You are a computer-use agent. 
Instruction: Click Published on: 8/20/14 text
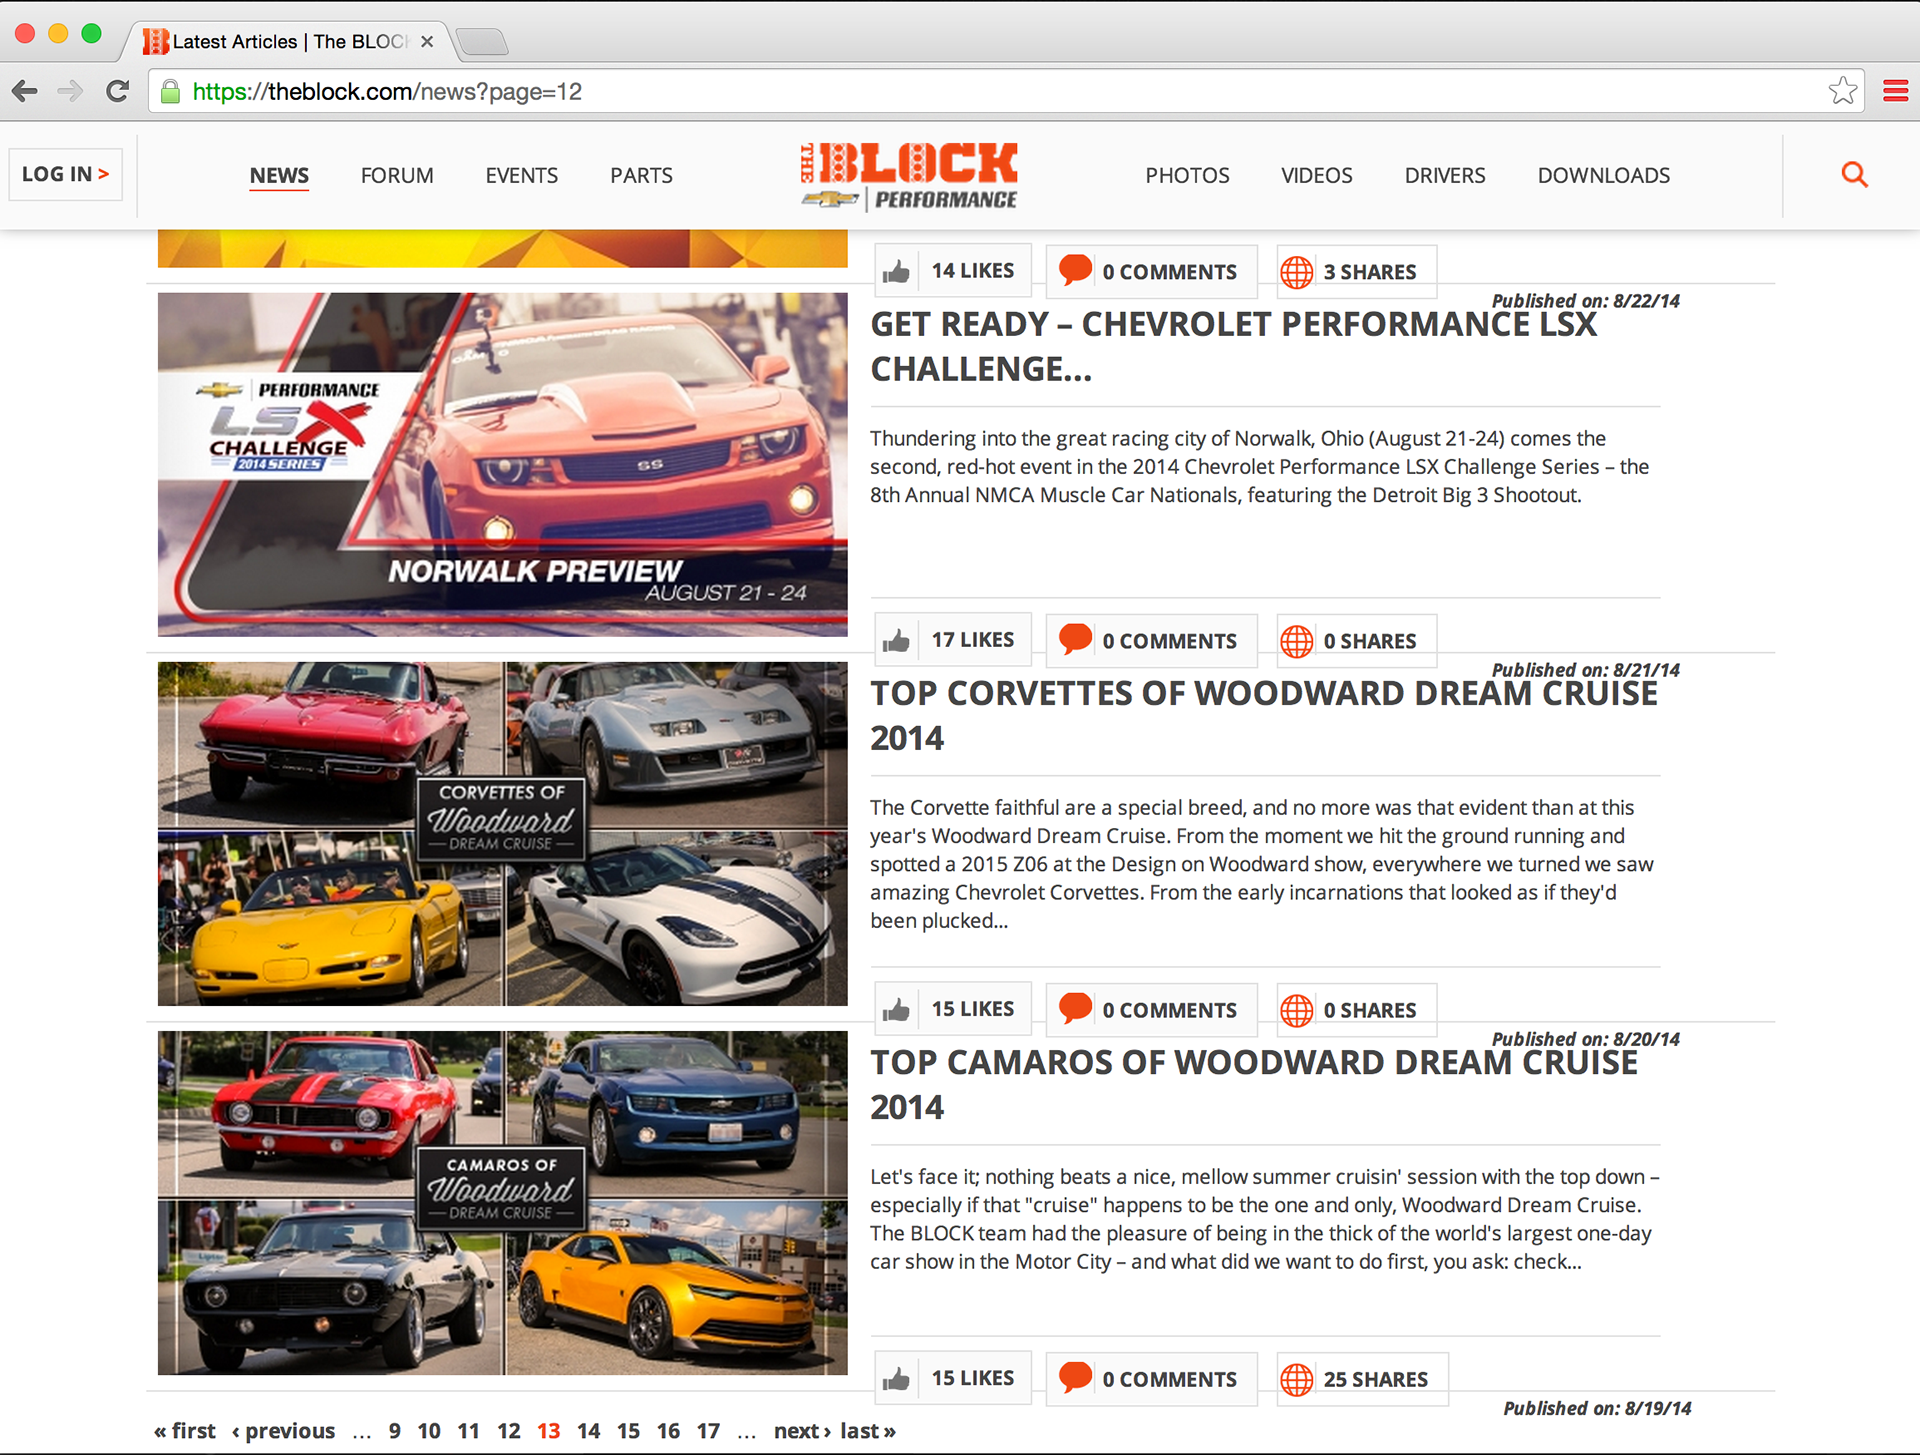1586,1039
